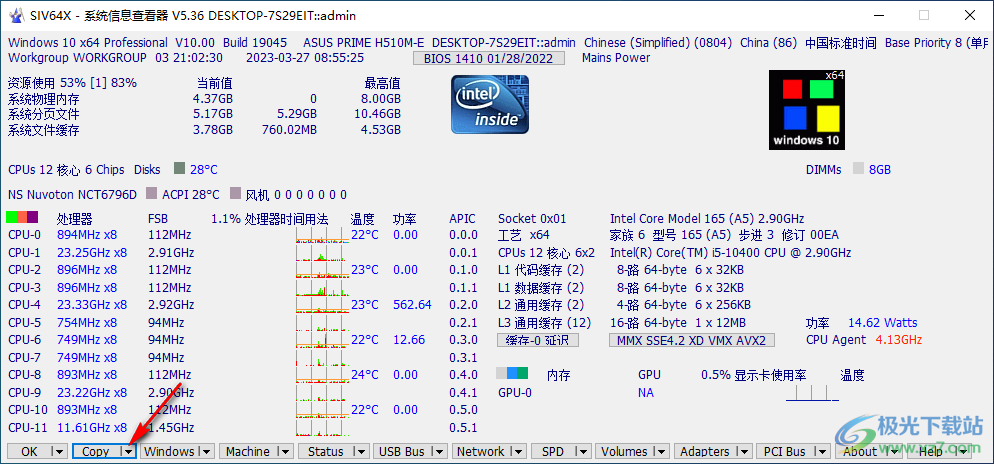The image size is (994, 464).
Task: Open the Help menu button
Action: click(931, 451)
